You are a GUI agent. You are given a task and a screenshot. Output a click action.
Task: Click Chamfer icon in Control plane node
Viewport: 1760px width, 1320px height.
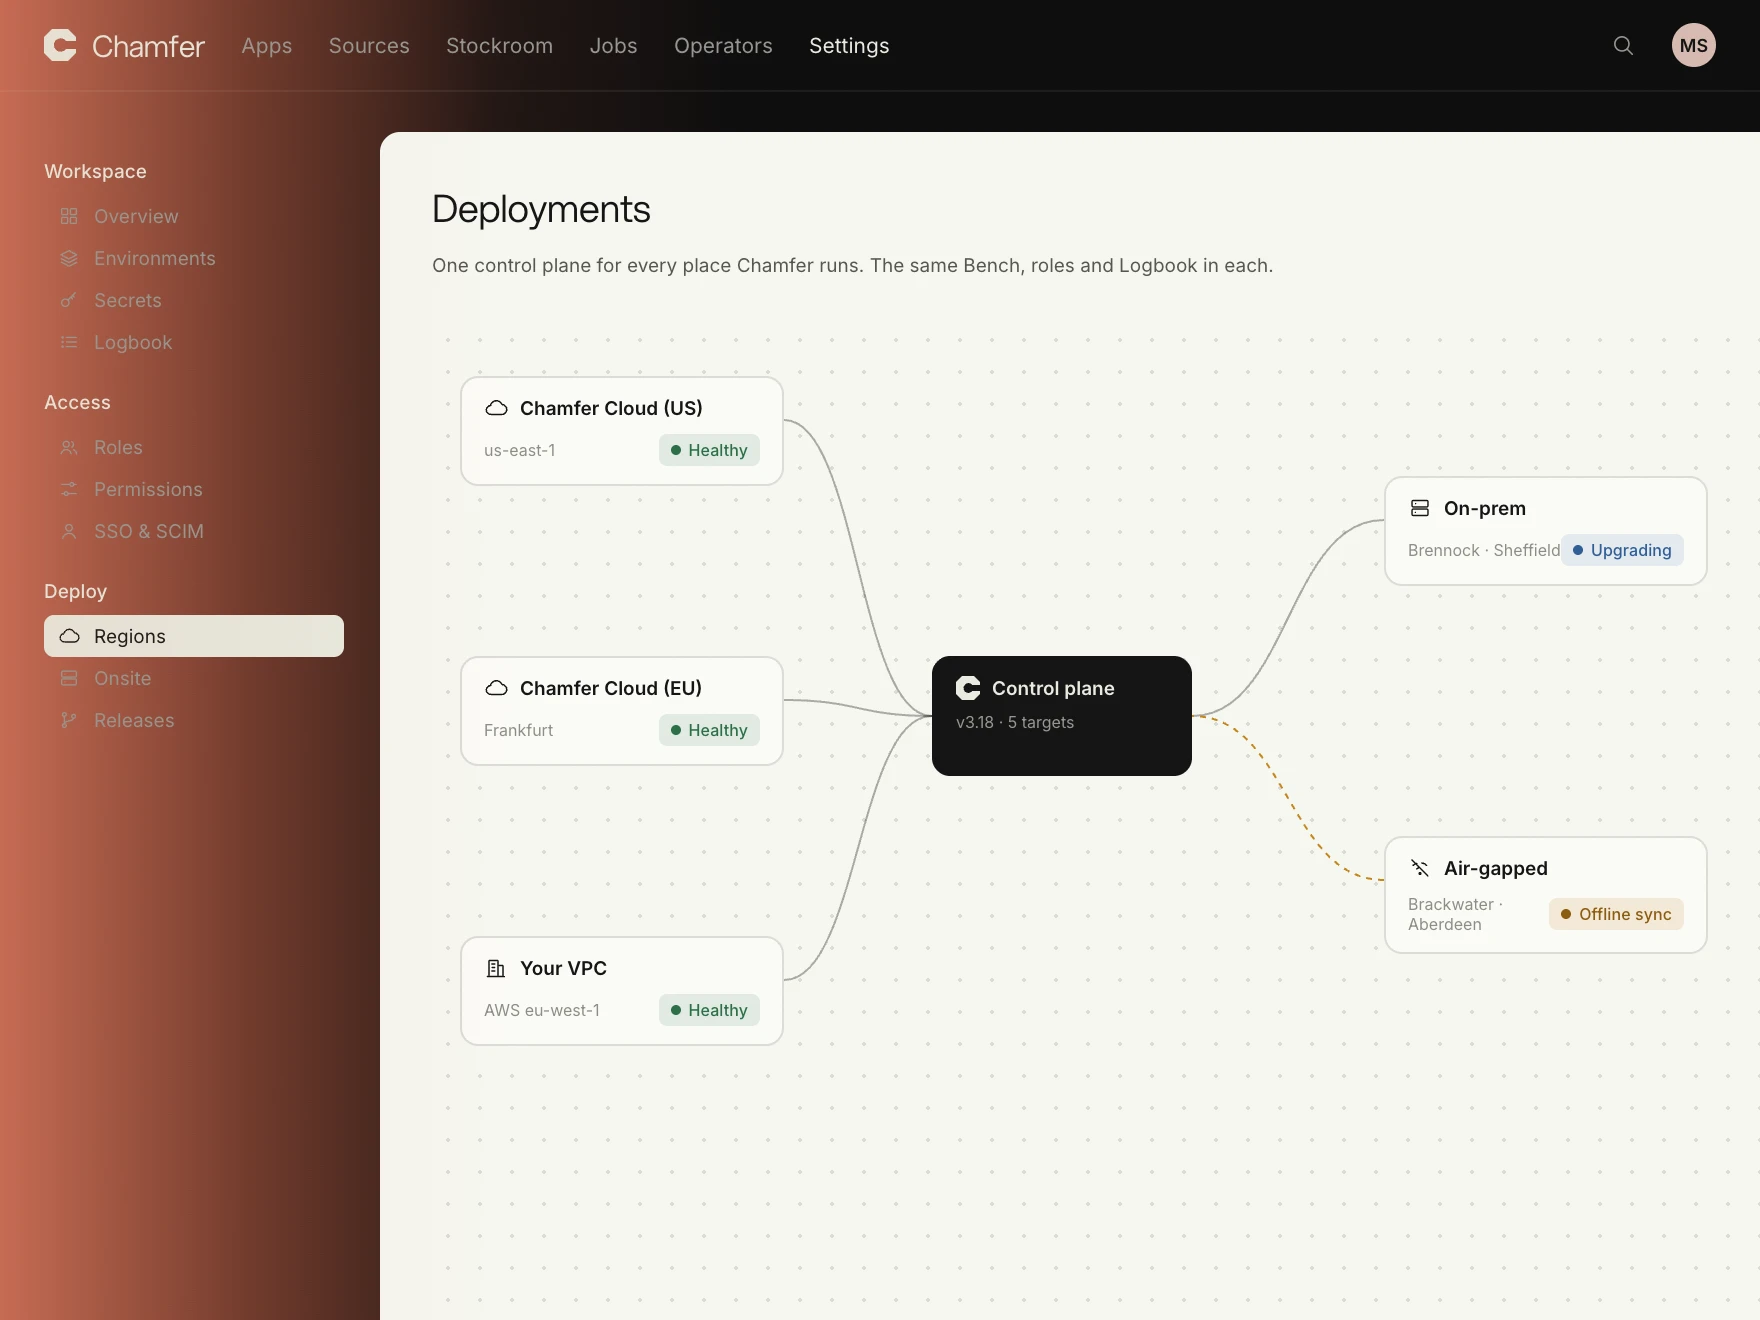coord(968,688)
